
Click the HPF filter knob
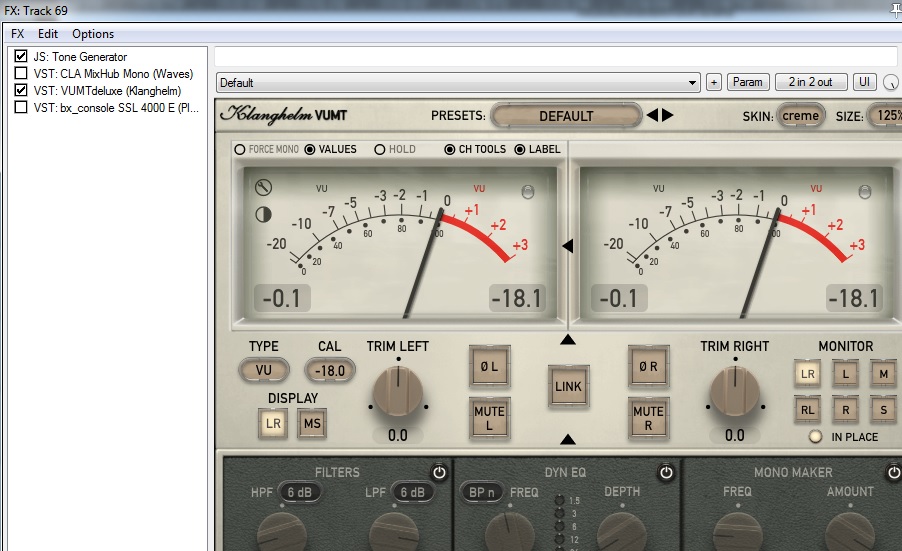281,533
